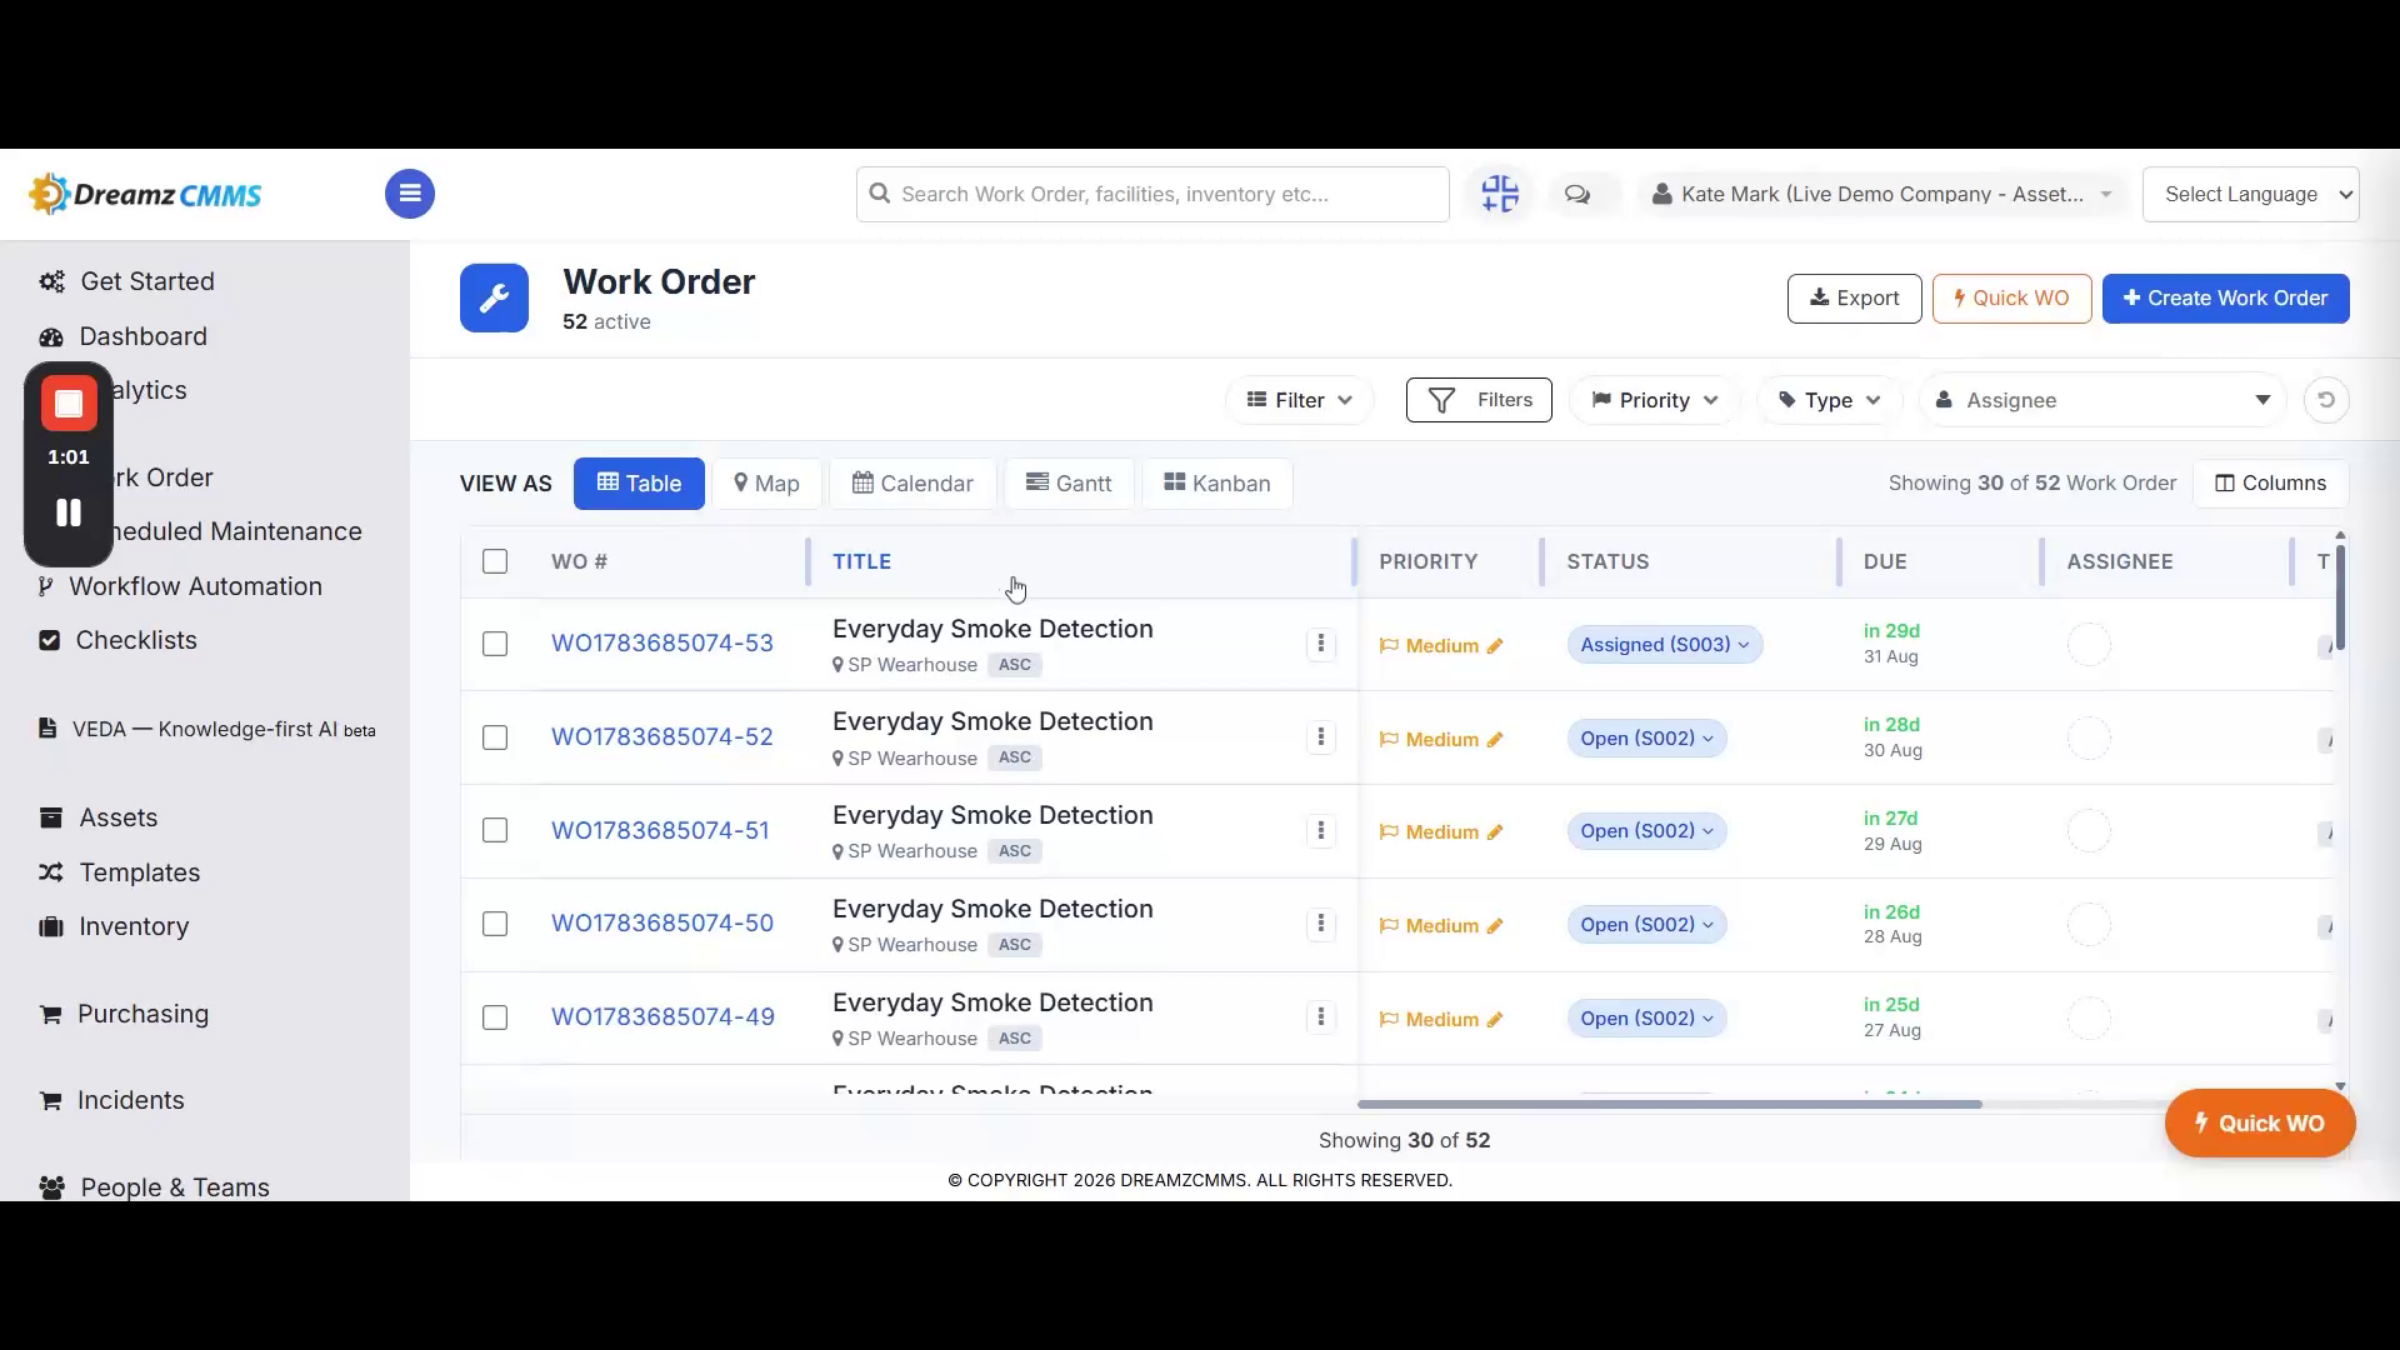Toggle the sidebar hamburger menu button
The width and height of the screenshot is (2400, 1350).
click(x=410, y=194)
